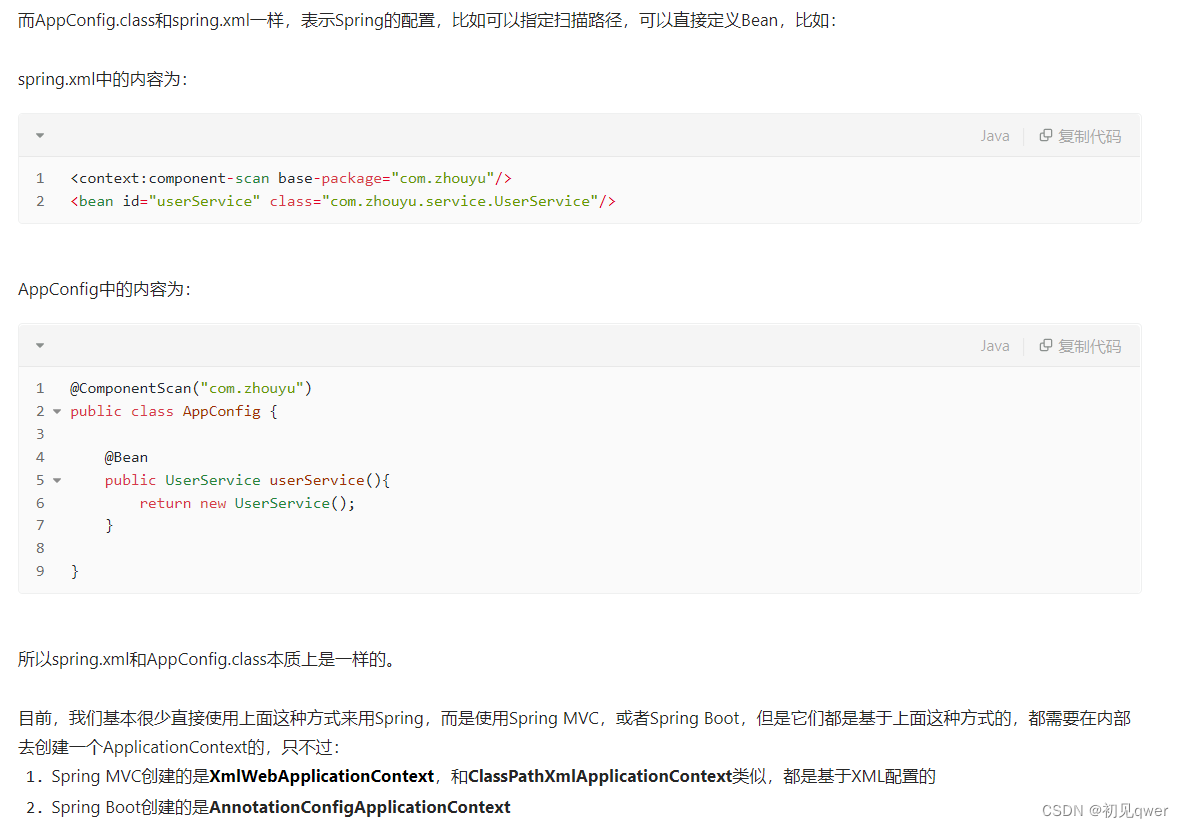Click the context:component-scan code line
1184x828 pixels.
(x=291, y=178)
